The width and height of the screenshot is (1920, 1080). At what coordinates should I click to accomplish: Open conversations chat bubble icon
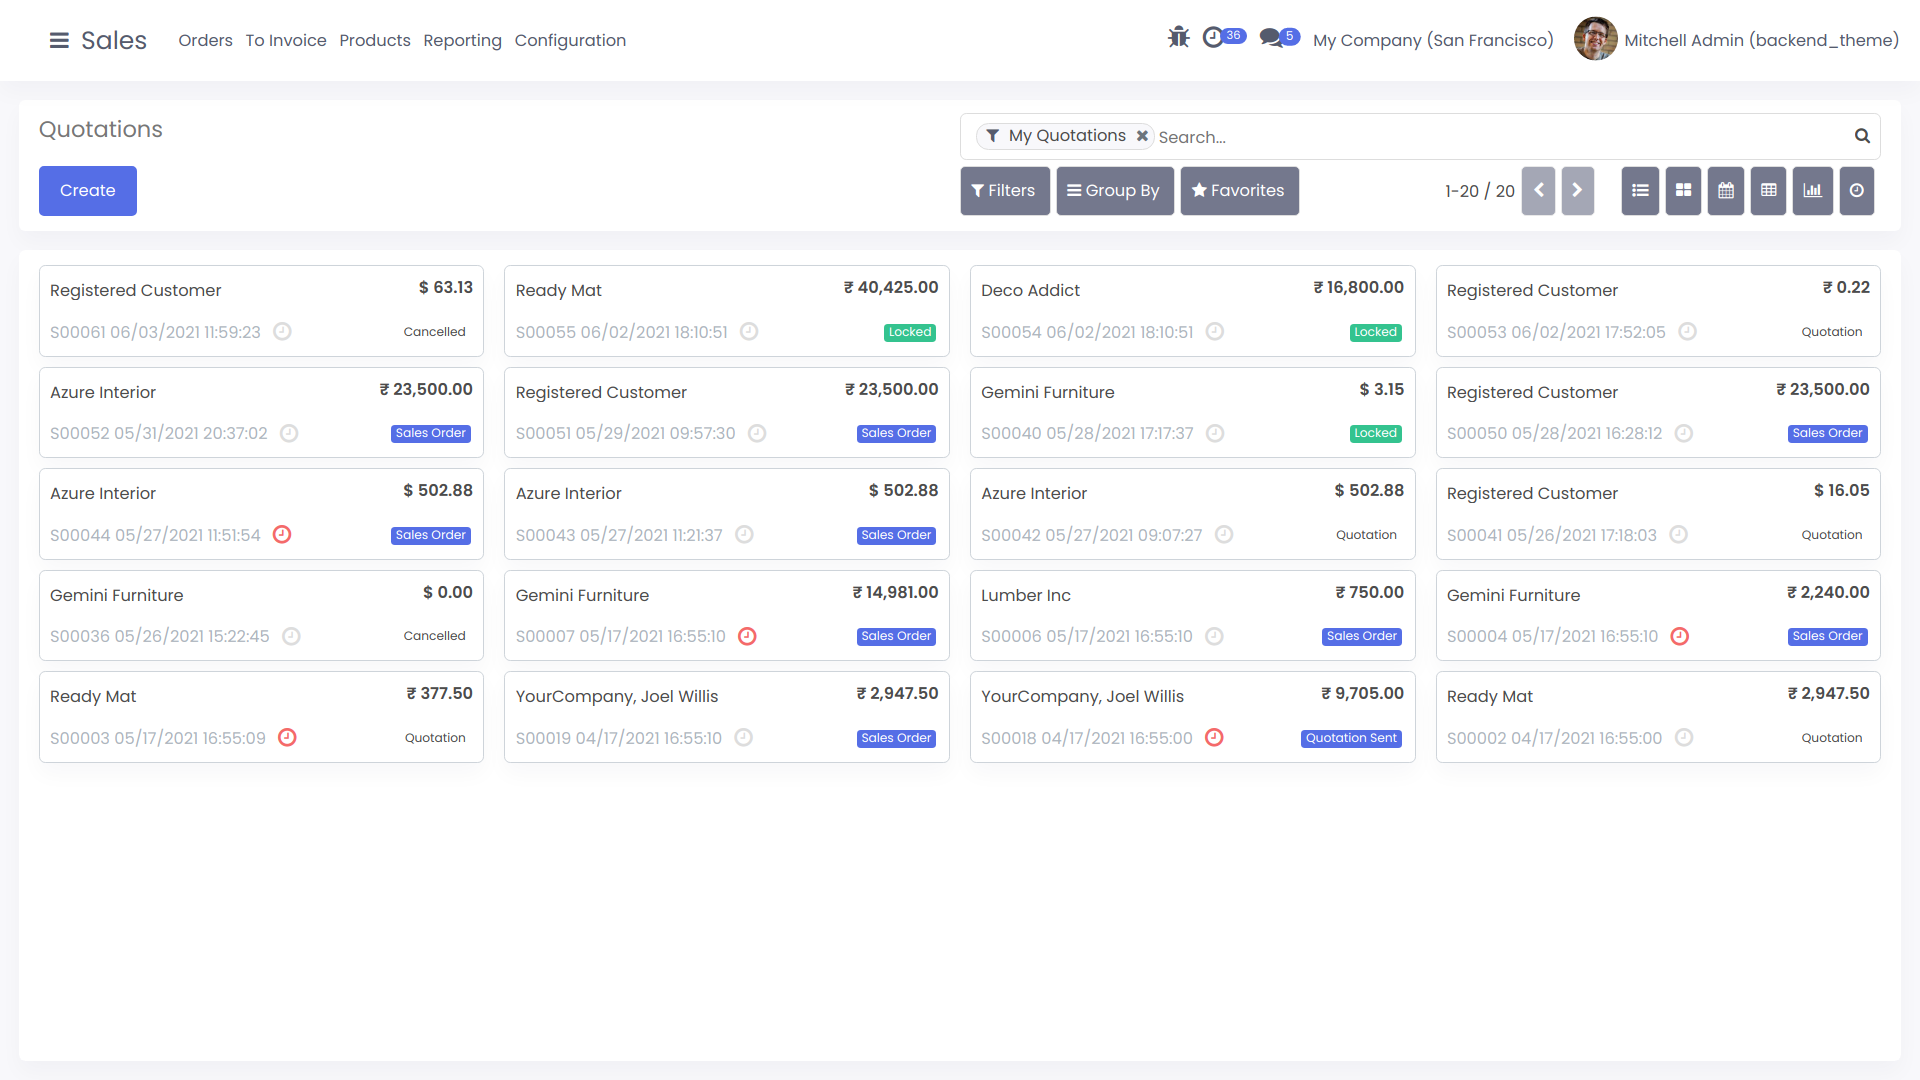[1271, 38]
